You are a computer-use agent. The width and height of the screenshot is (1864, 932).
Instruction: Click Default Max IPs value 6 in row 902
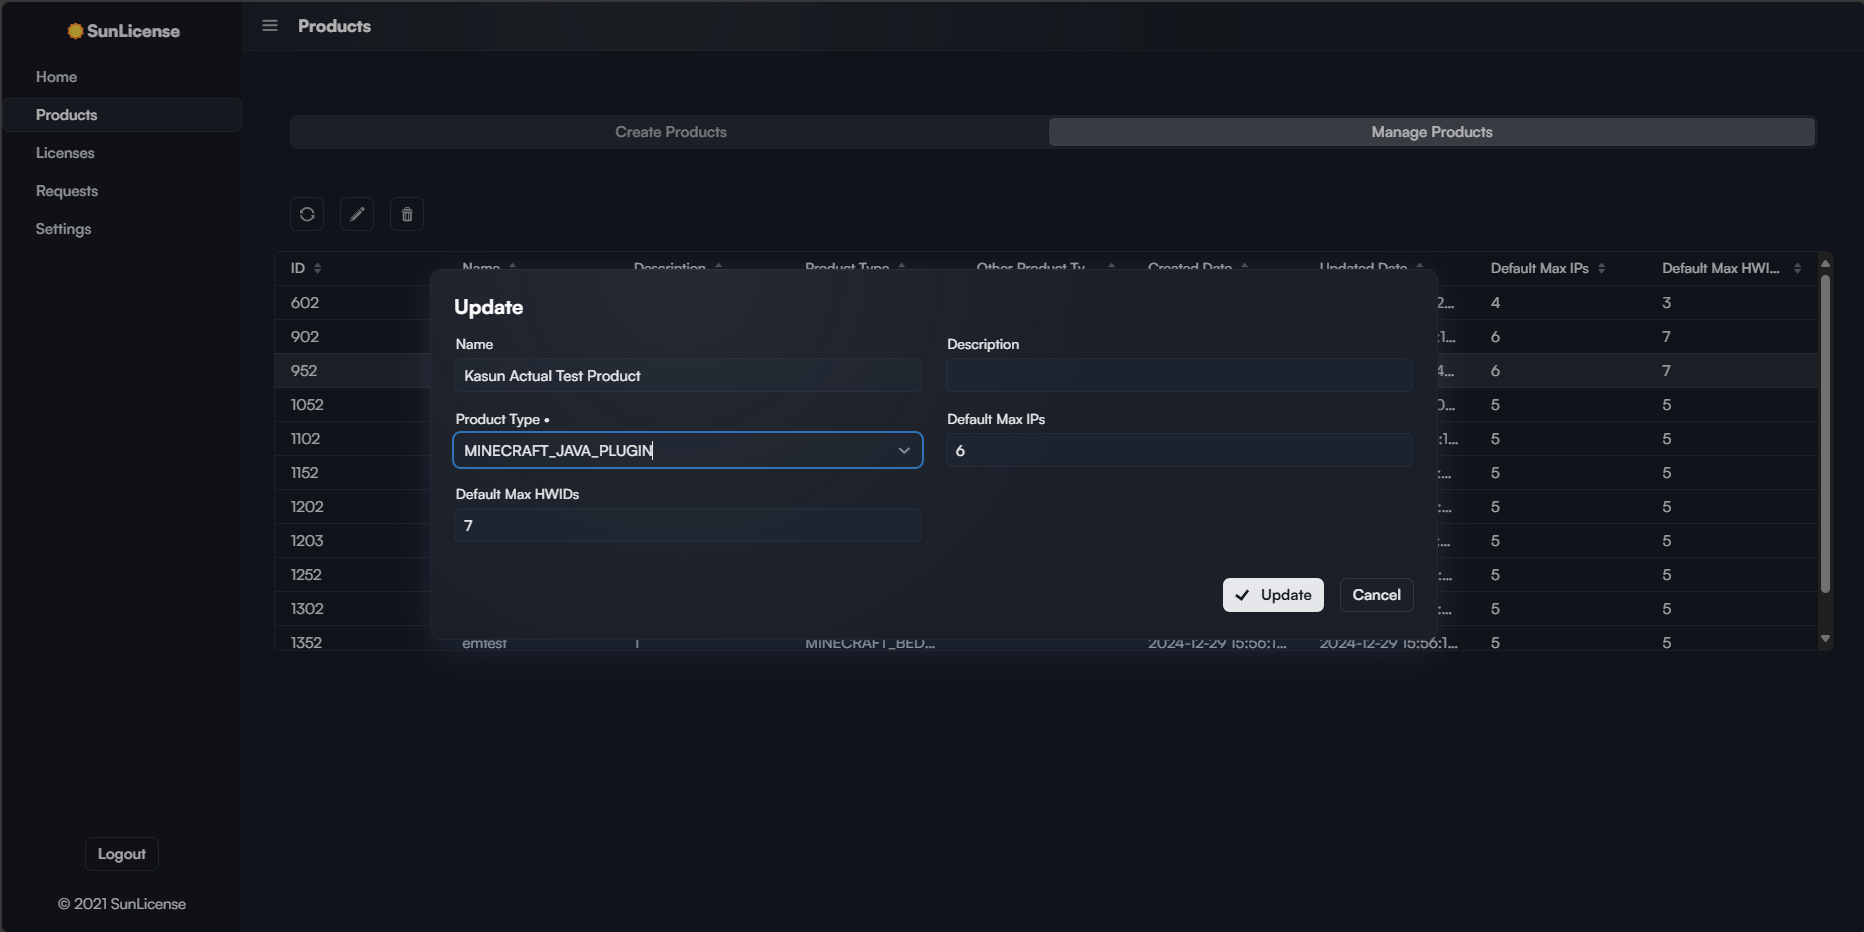point(1495,337)
